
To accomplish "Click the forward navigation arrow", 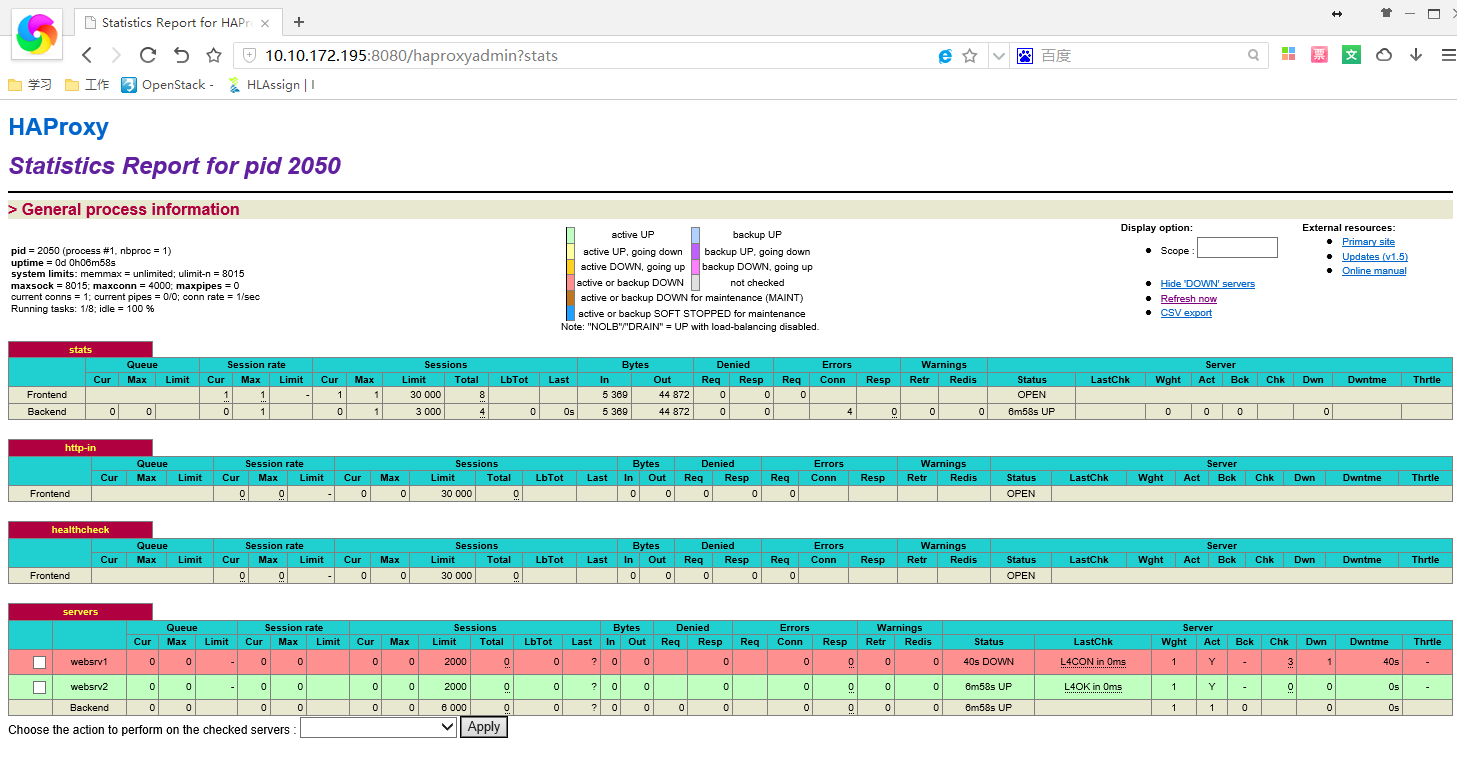I will pos(116,56).
